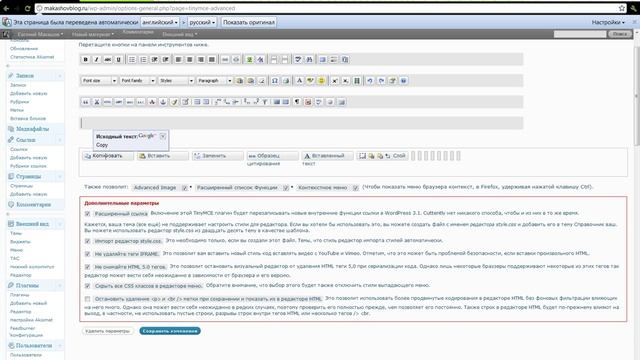Click the browser reload button

(x=27, y=8)
